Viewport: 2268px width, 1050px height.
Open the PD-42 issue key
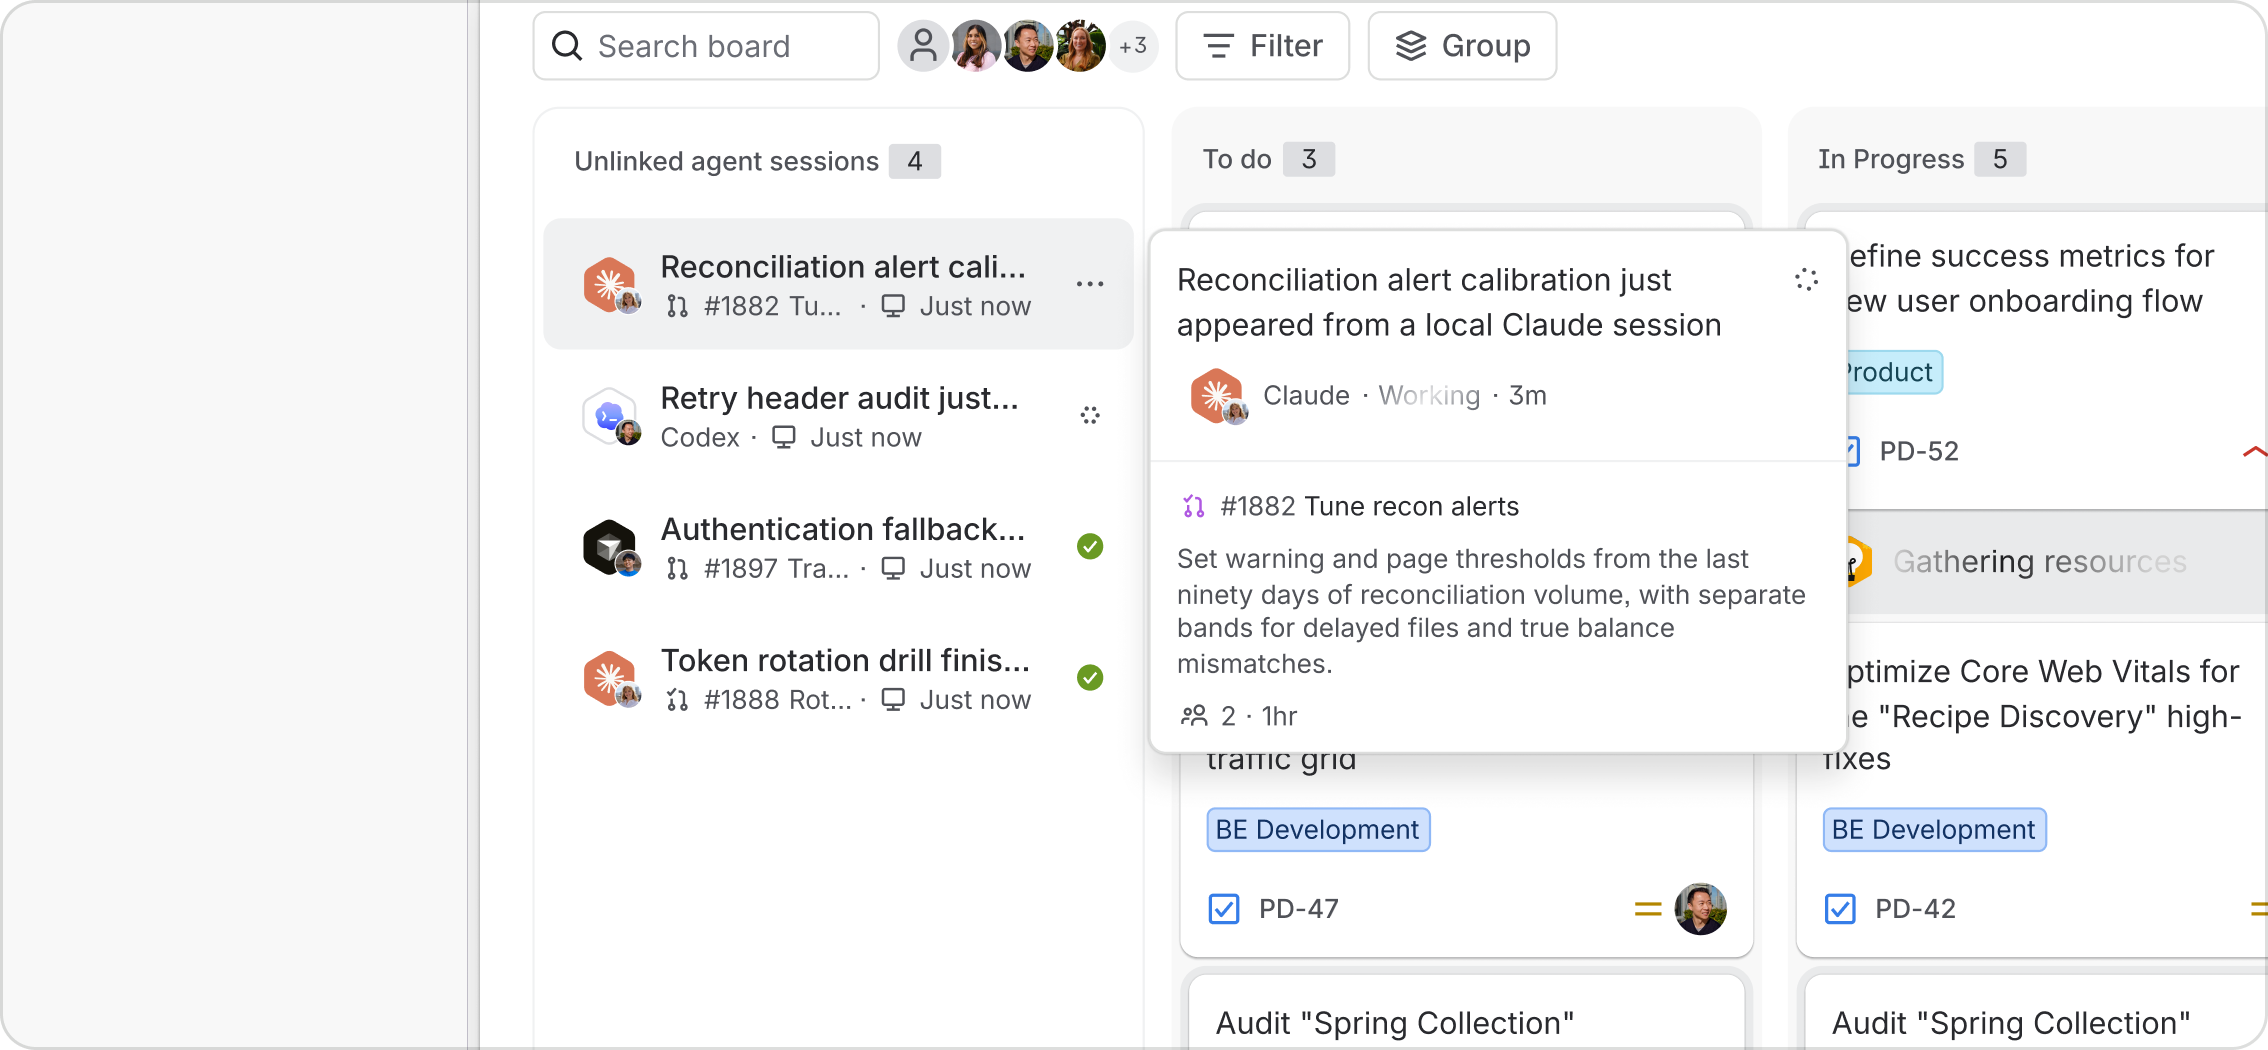1915,909
